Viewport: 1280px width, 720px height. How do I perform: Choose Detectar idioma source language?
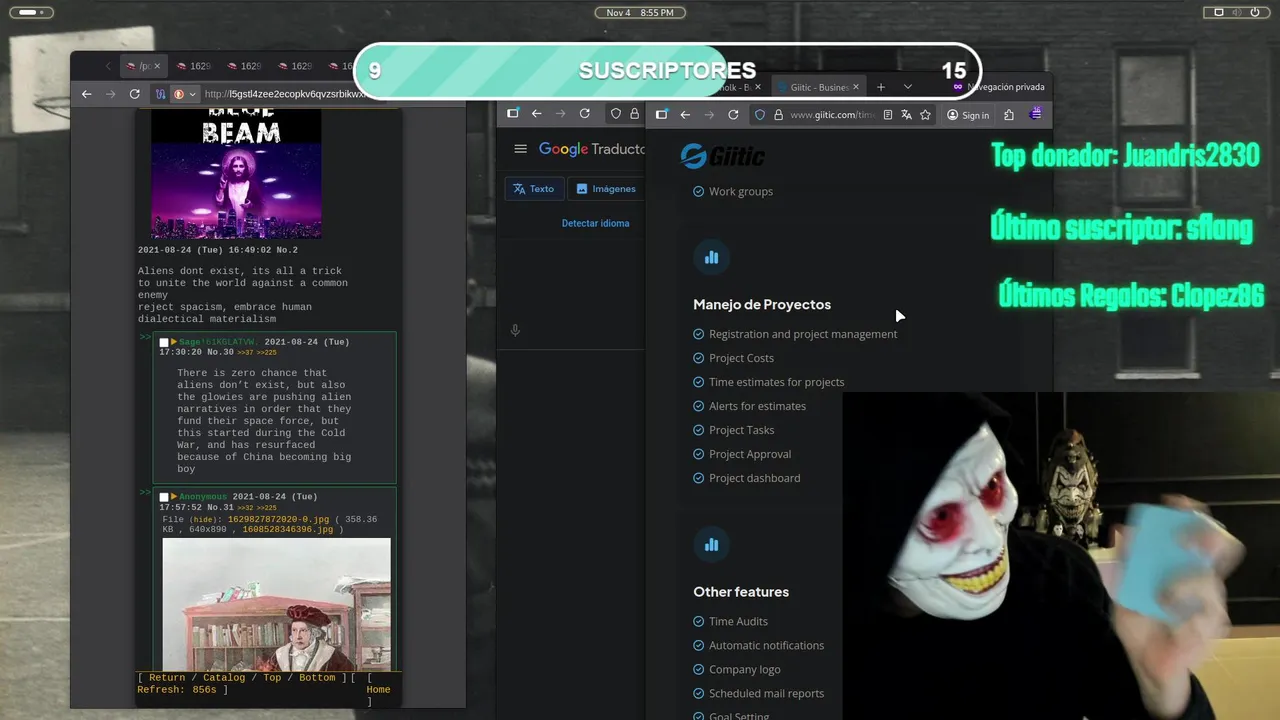click(595, 223)
